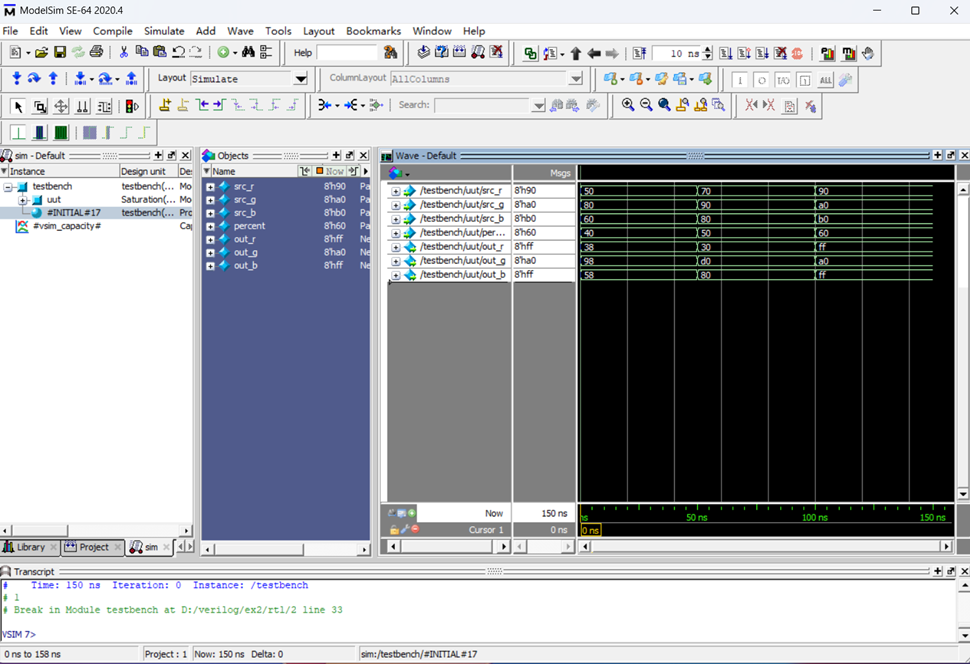This screenshot has width=970, height=664.
Task: Toggle the green event wave format button
Action: (x=61, y=132)
